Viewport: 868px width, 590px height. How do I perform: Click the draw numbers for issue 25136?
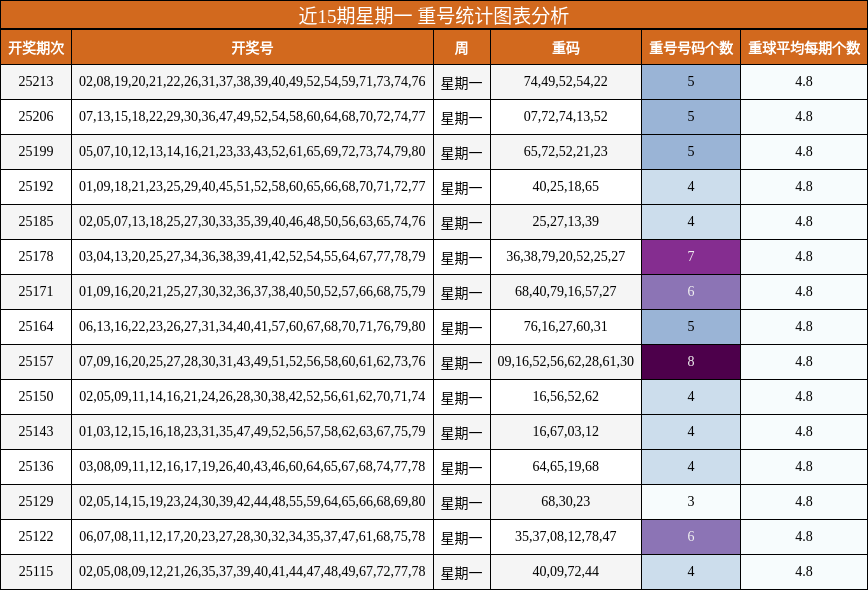[x=252, y=466]
